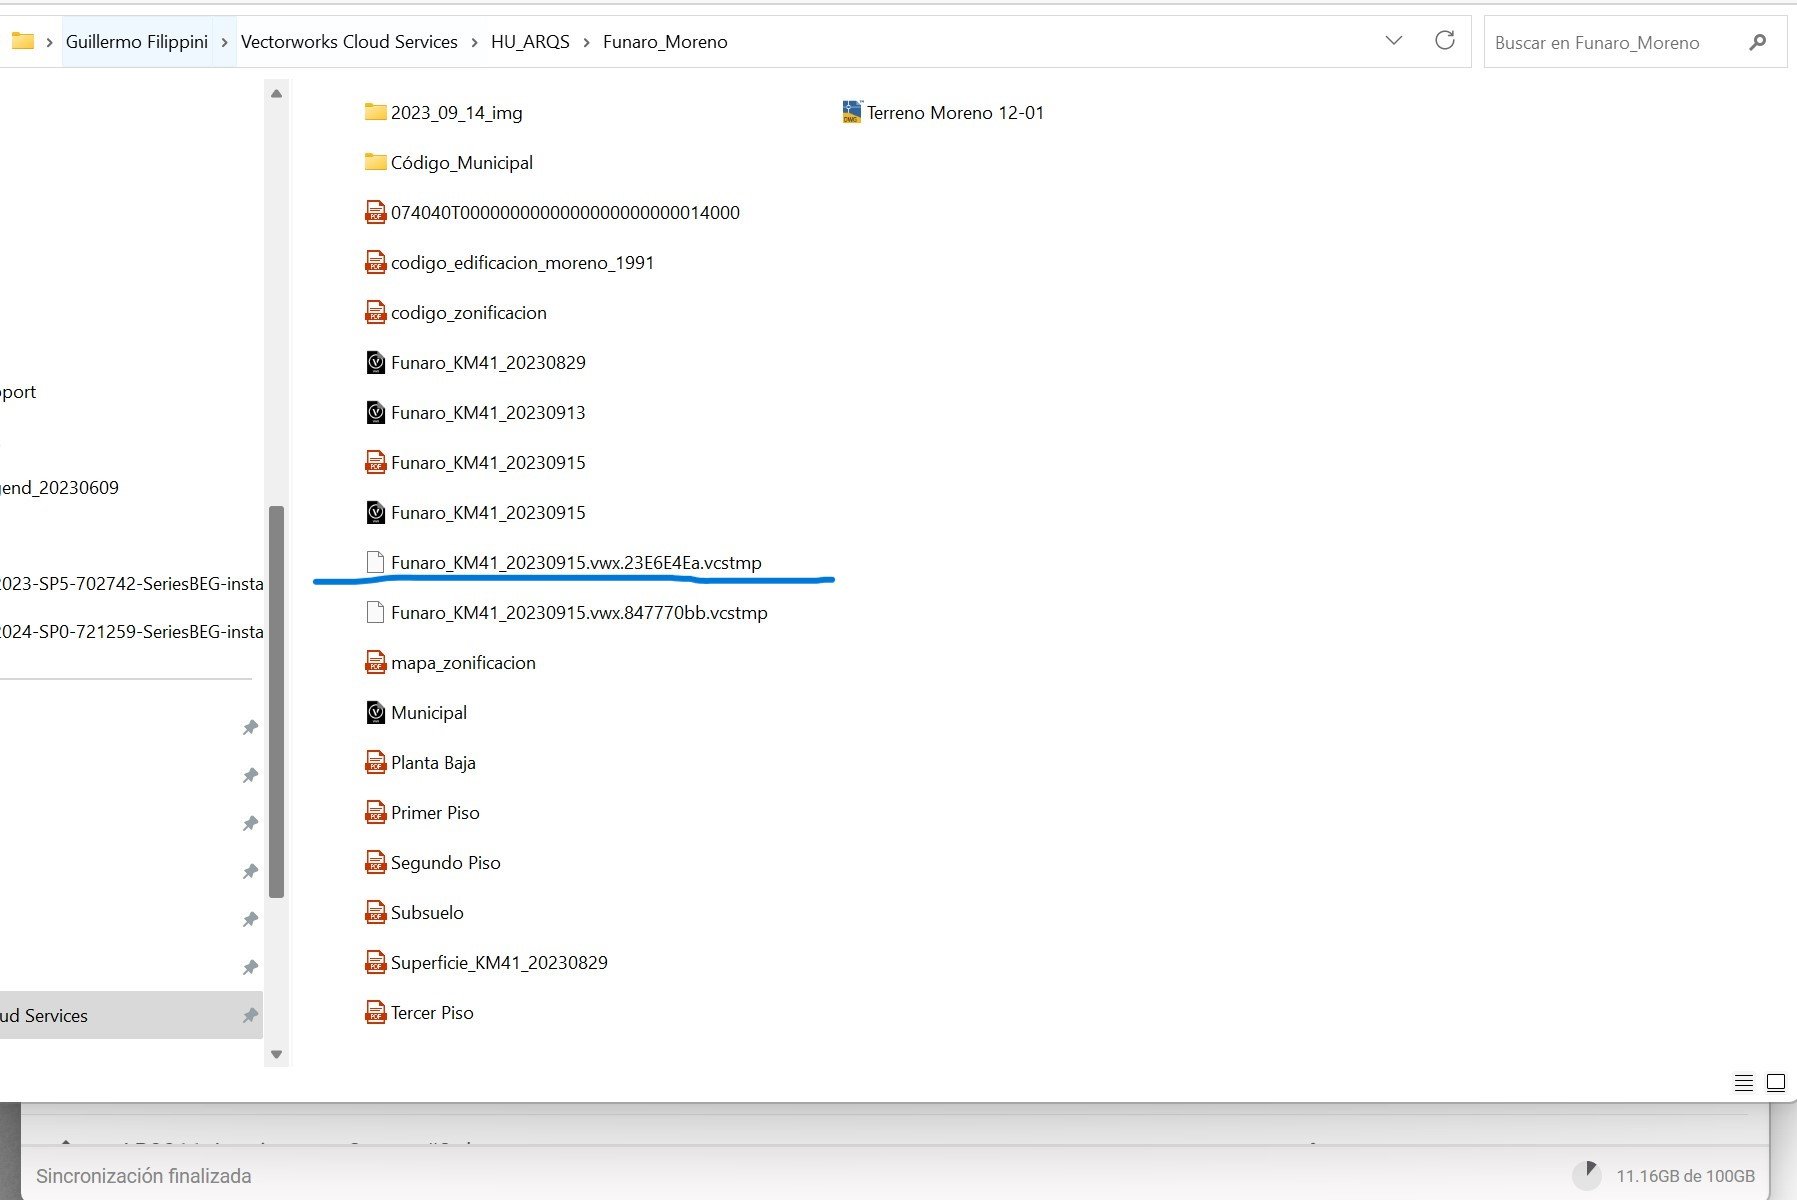Click the refresh icon in address bar

(x=1444, y=41)
